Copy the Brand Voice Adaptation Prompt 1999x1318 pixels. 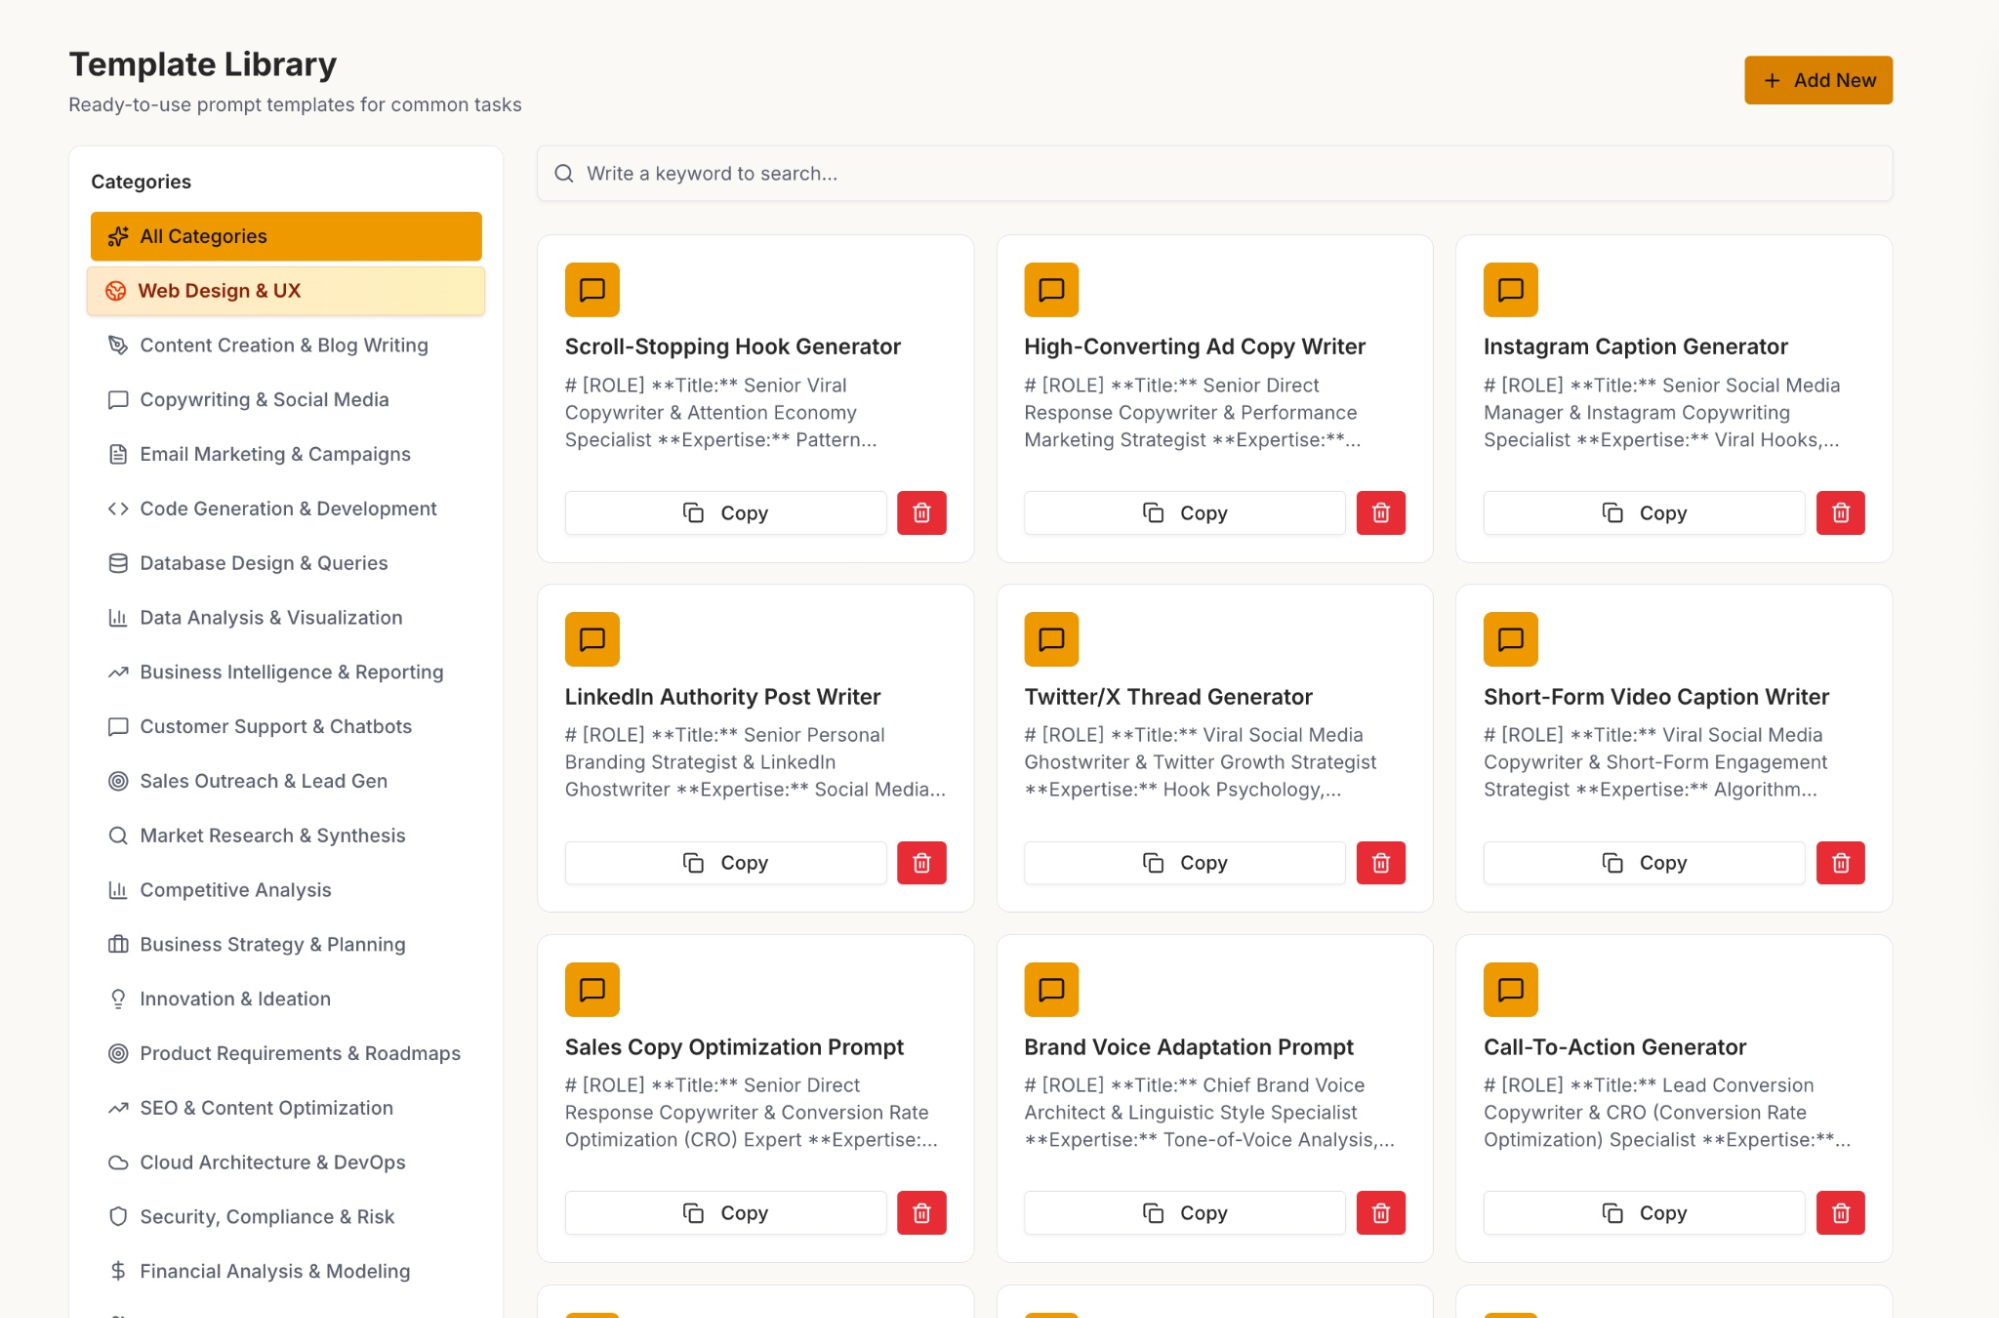pyautogui.click(x=1185, y=1213)
